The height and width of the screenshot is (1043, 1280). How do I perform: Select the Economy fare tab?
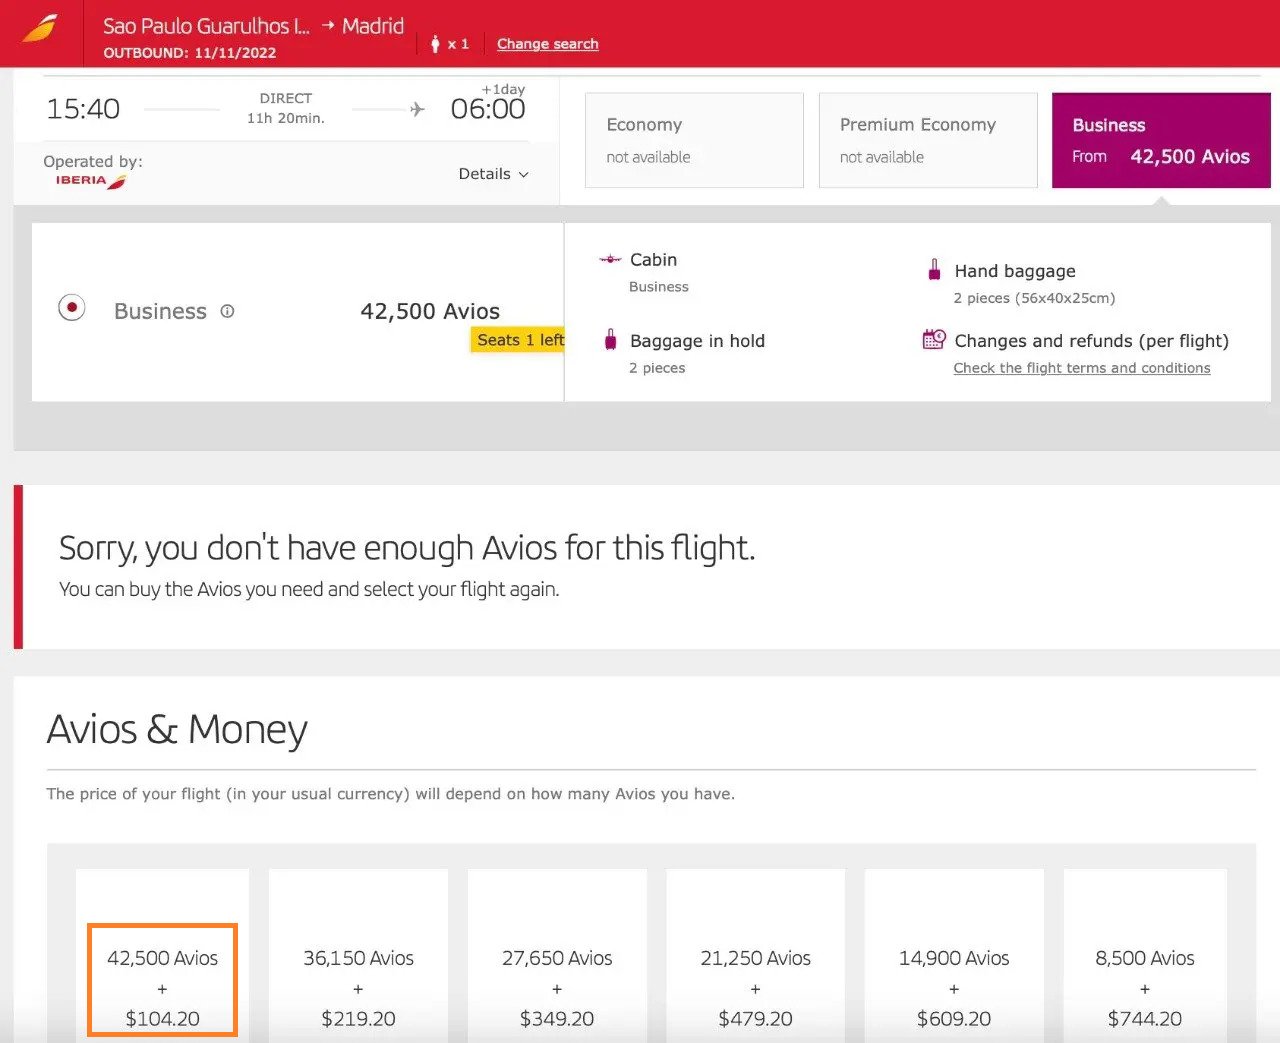pos(694,140)
